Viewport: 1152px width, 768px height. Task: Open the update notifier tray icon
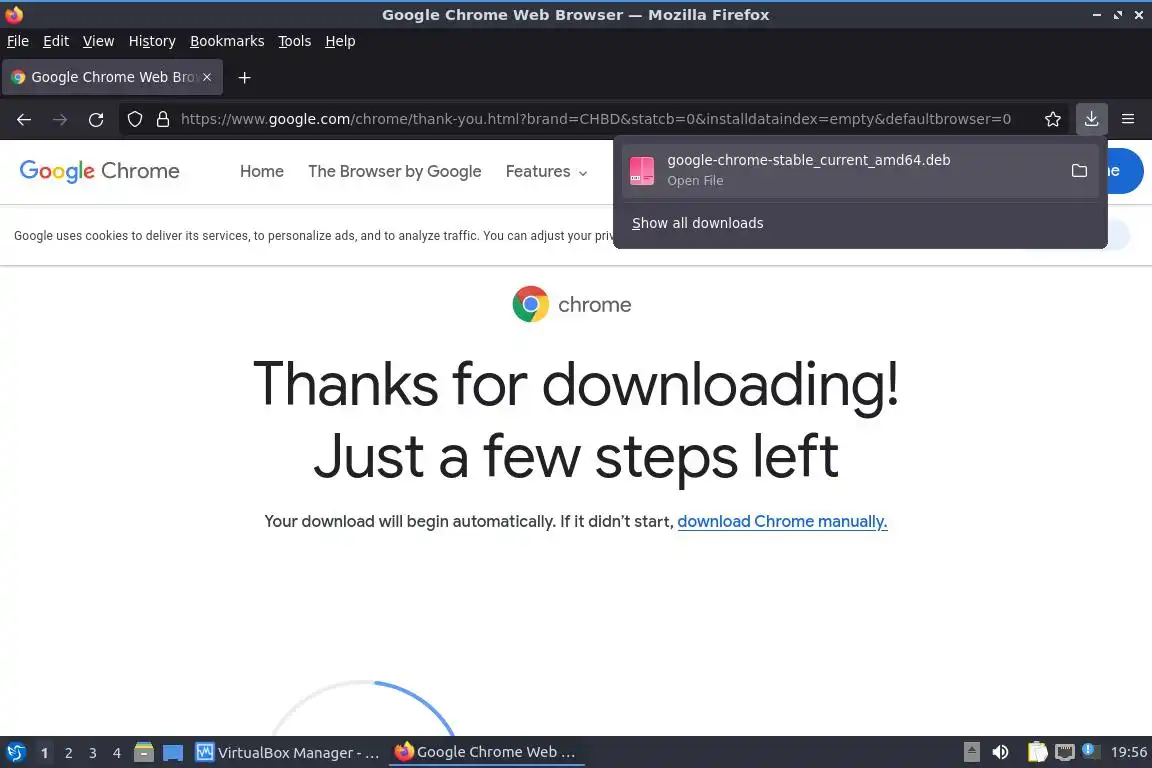pos(1091,751)
